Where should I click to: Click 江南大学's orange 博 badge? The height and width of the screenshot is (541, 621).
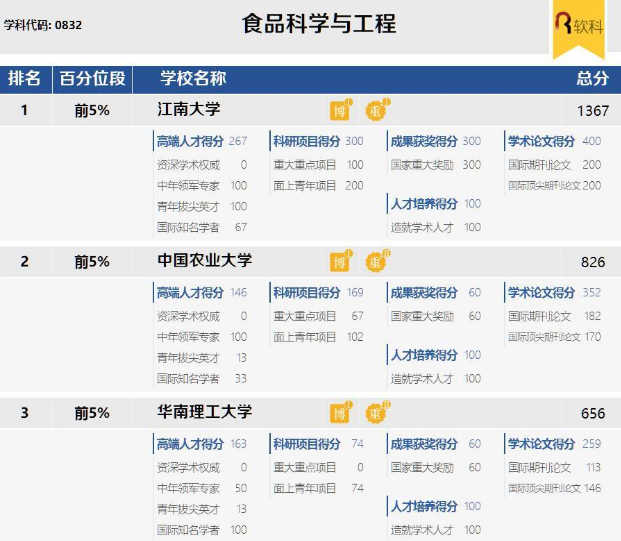click(340, 110)
